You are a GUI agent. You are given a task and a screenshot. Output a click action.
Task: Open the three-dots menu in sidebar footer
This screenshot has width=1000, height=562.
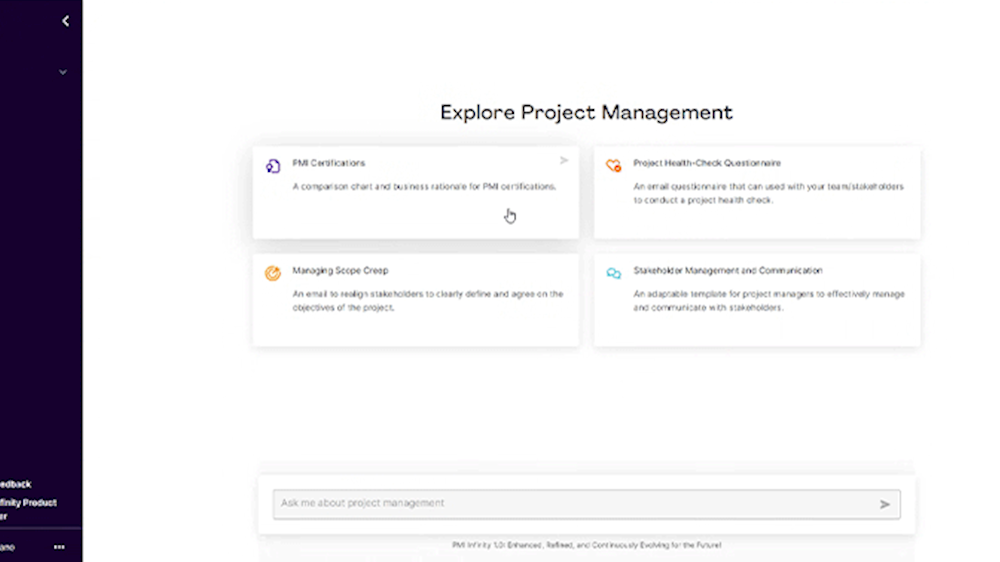tap(59, 547)
